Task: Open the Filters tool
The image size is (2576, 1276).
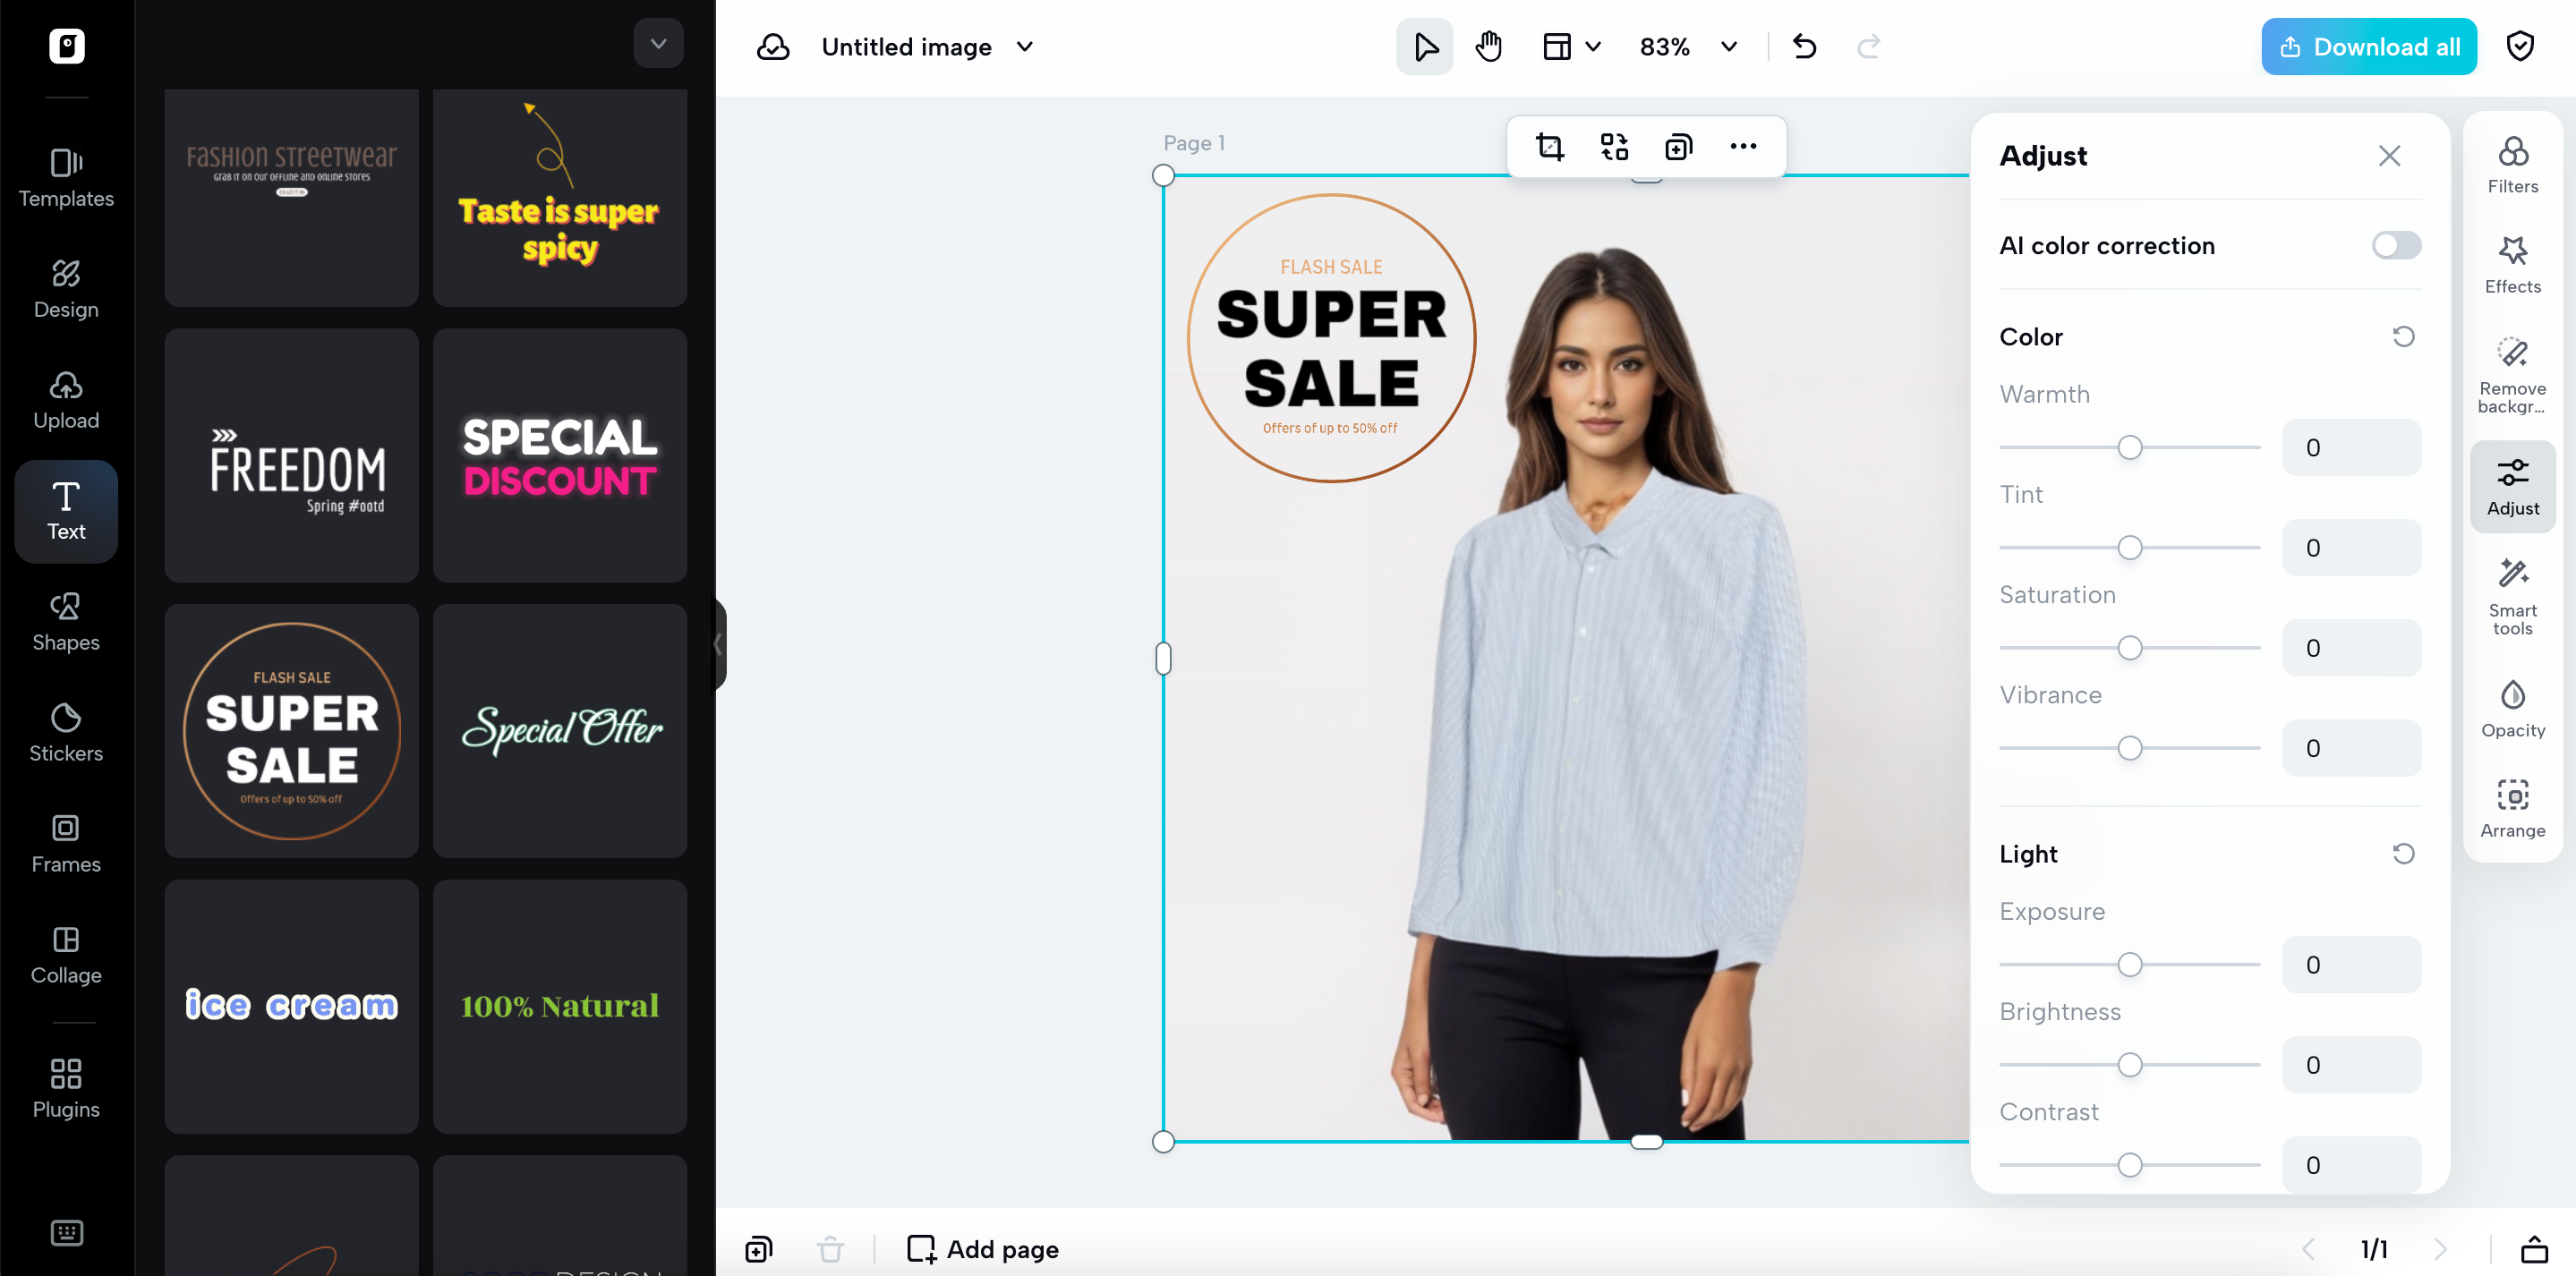Action: pyautogui.click(x=2512, y=166)
